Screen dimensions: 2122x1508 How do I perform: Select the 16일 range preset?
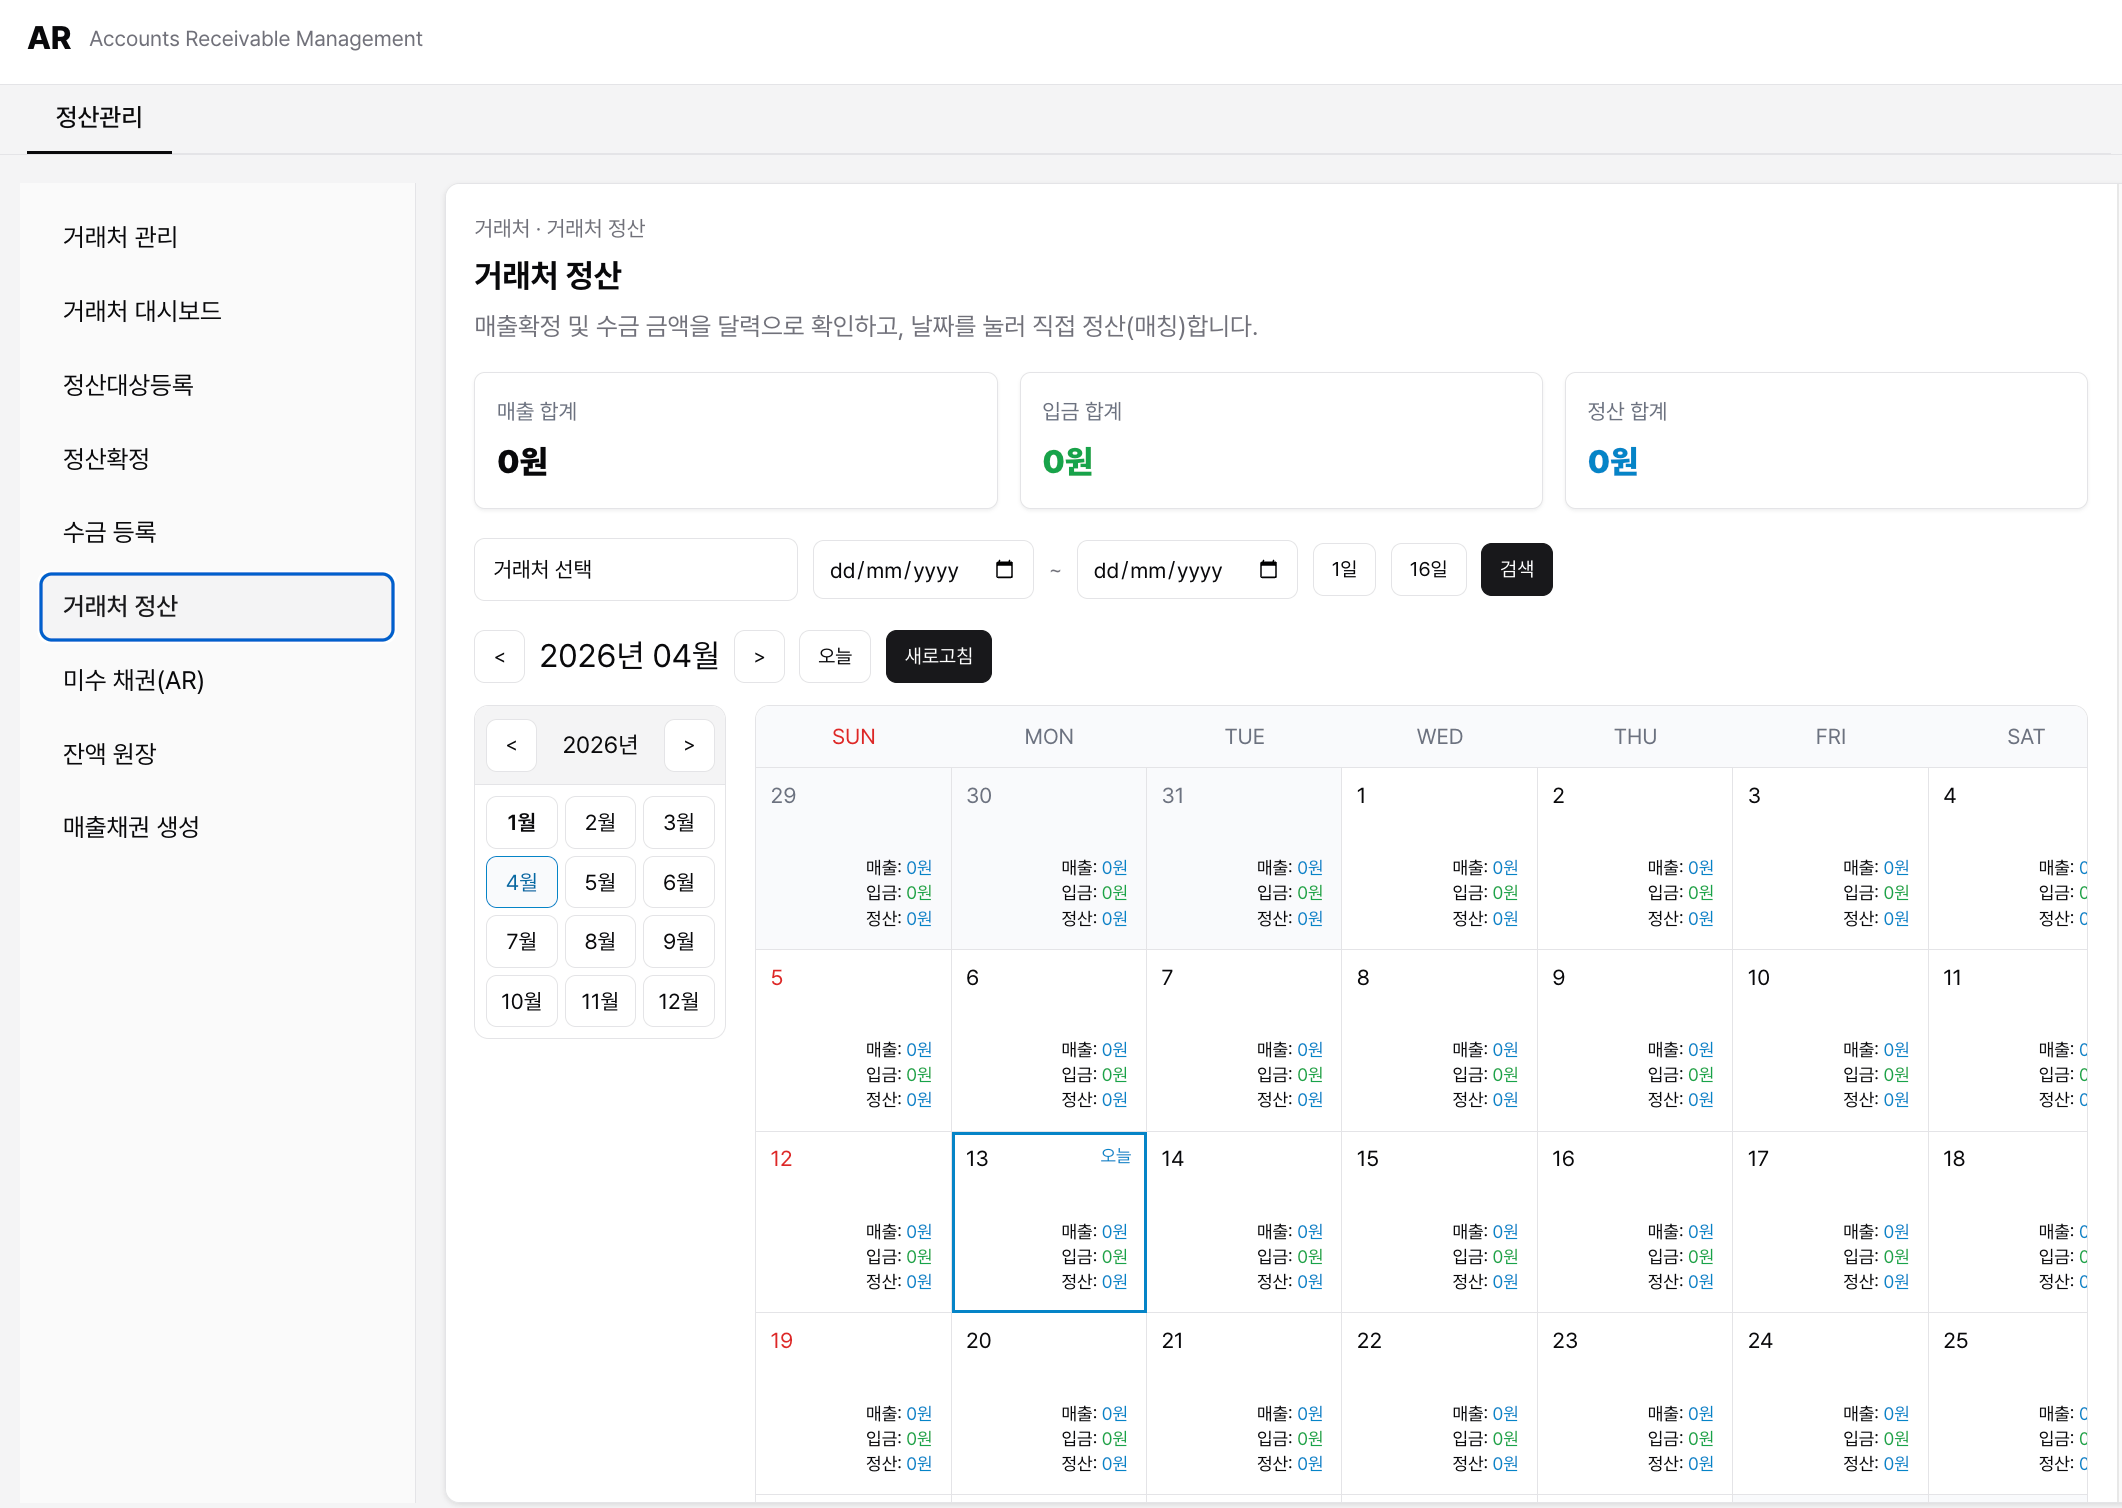tap(1428, 569)
